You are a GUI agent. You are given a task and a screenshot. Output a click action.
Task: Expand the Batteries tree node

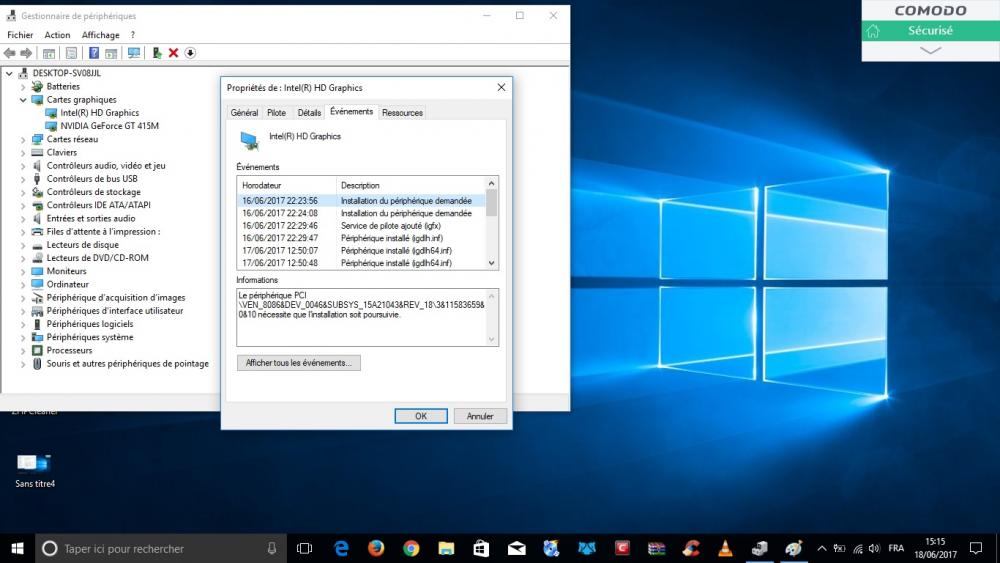coord(24,87)
